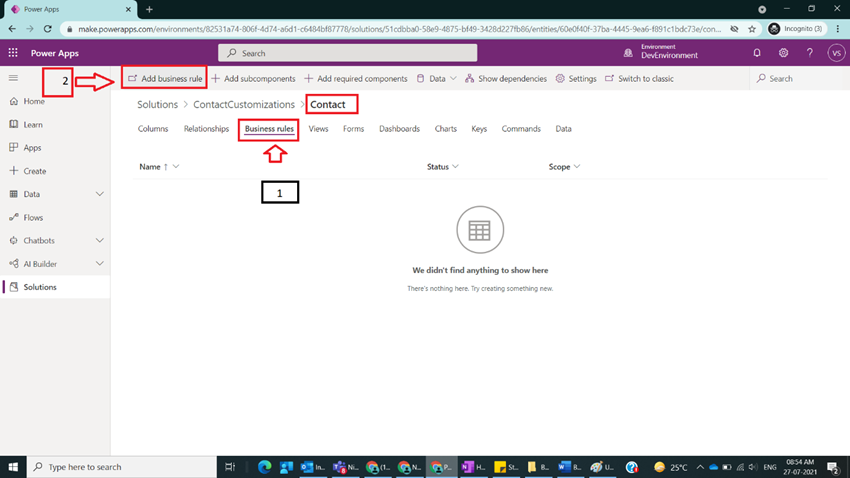Image resolution: width=850 pixels, height=478 pixels.
Task: Expand the AI Builder sidebar chevron
Action: [x=100, y=264]
